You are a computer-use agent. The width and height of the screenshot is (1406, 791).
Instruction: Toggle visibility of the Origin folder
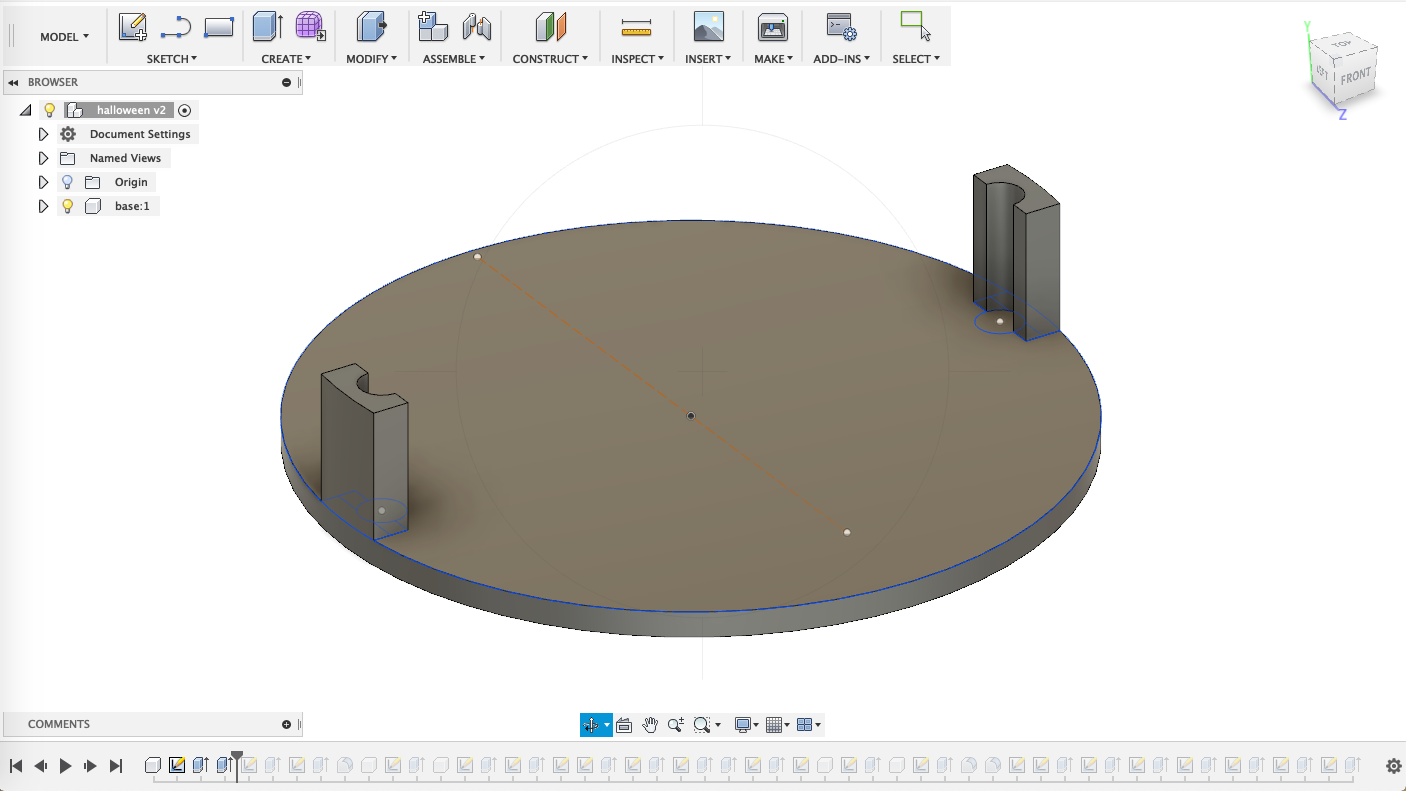pyautogui.click(x=67, y=181)
